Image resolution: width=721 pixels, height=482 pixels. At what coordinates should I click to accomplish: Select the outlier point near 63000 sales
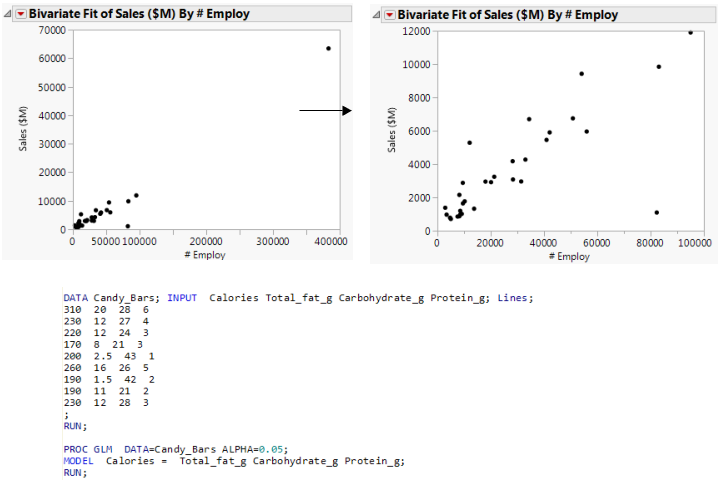pos(329,48)
